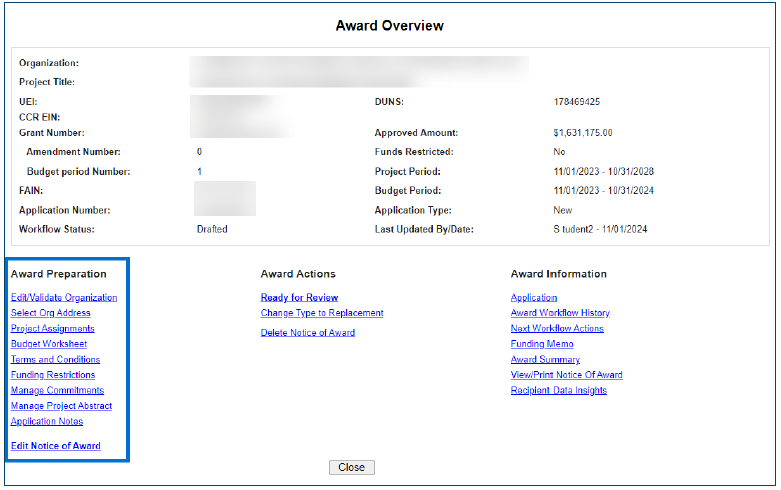Image resolution: width=781 pixels, height=490 pixels.
Task: Open the Budget Worksheet link
Action: (48, 344)
